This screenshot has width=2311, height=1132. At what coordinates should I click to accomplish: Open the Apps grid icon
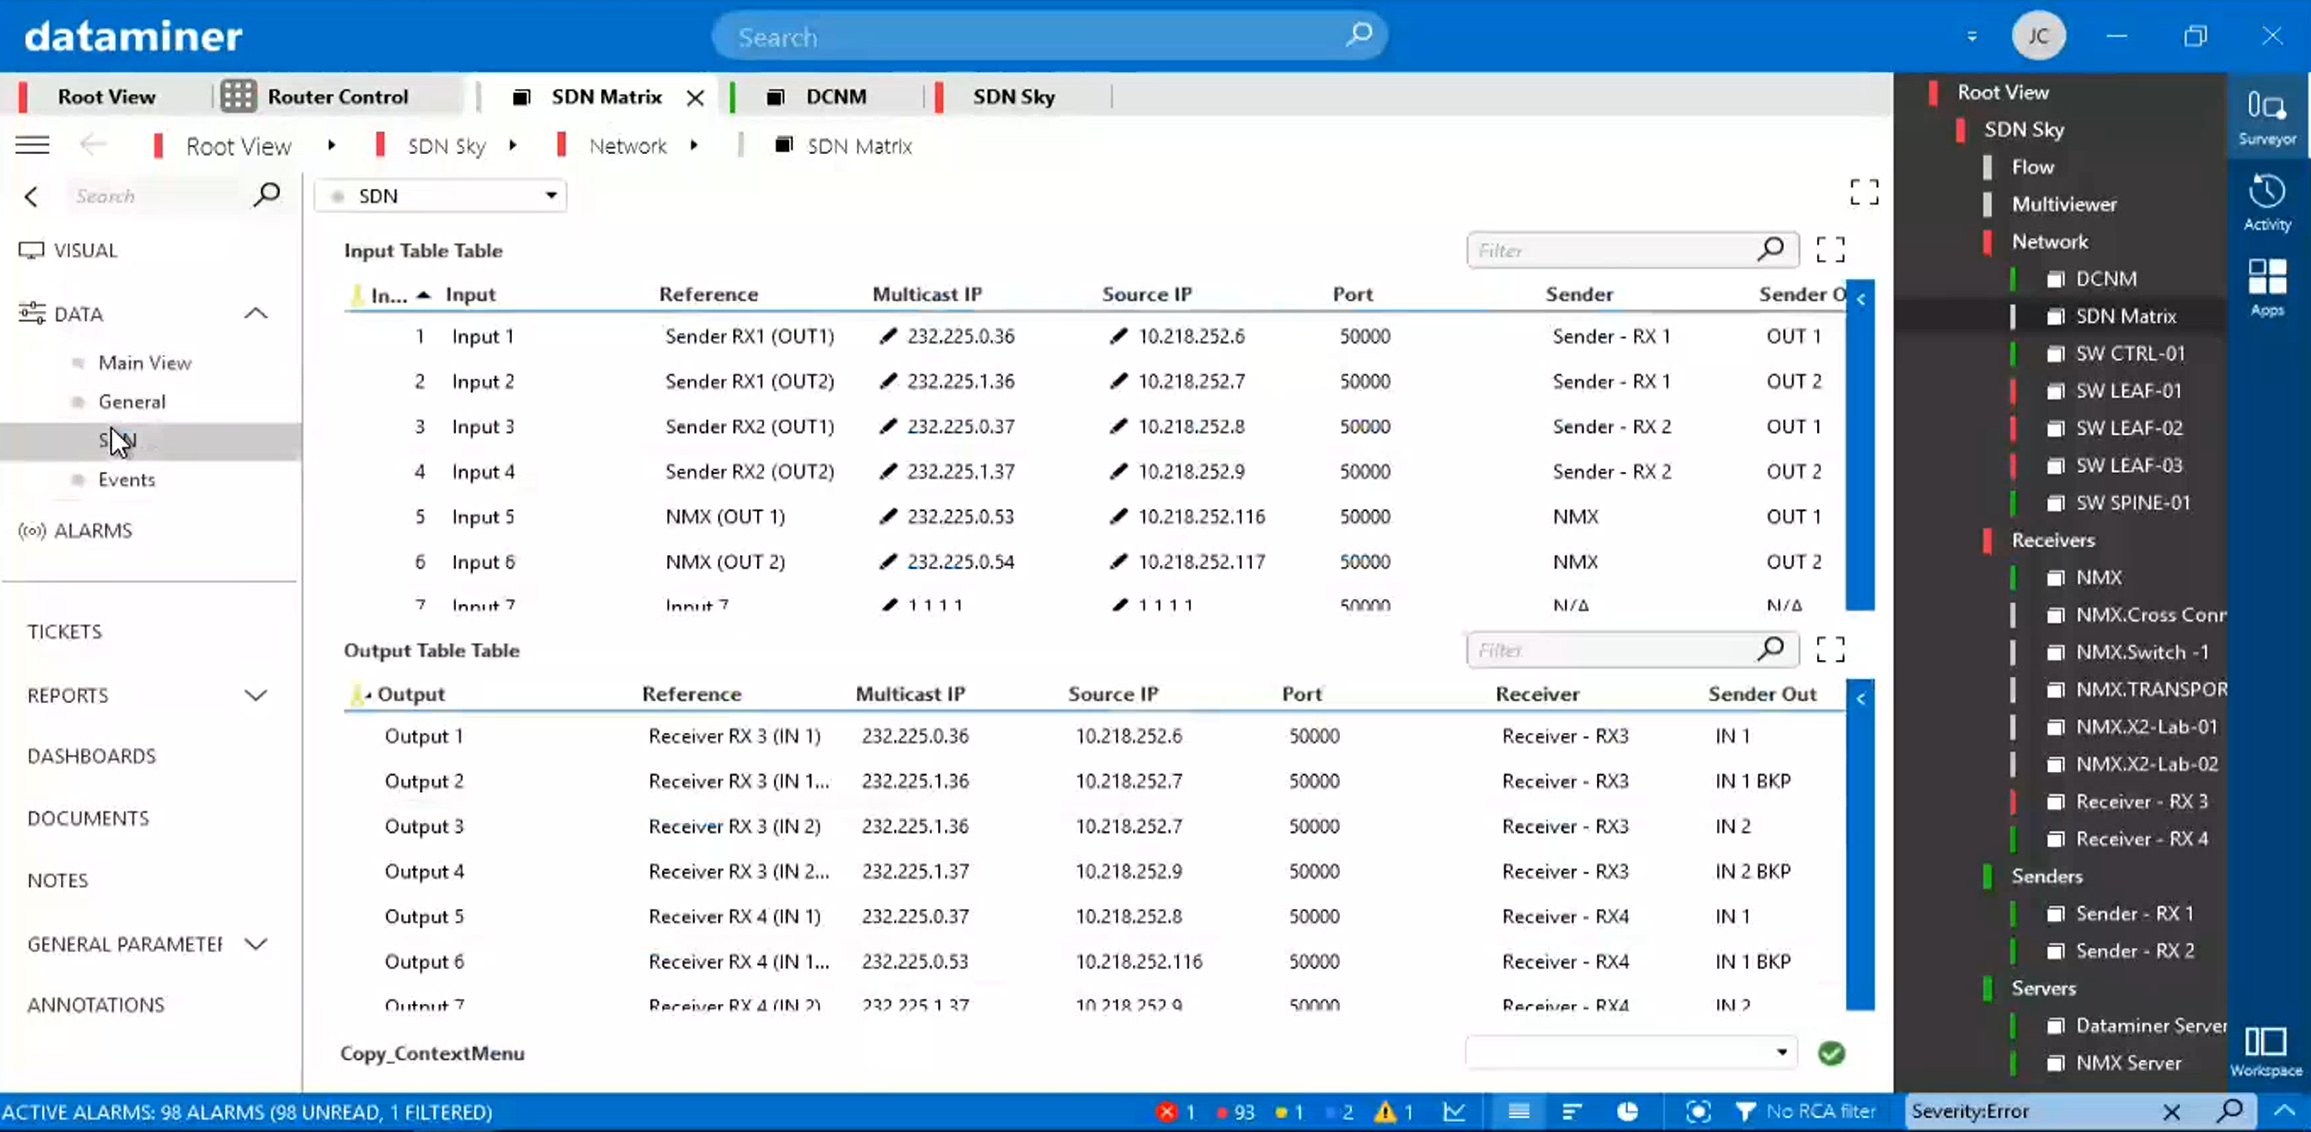[x=2267, y=288]
